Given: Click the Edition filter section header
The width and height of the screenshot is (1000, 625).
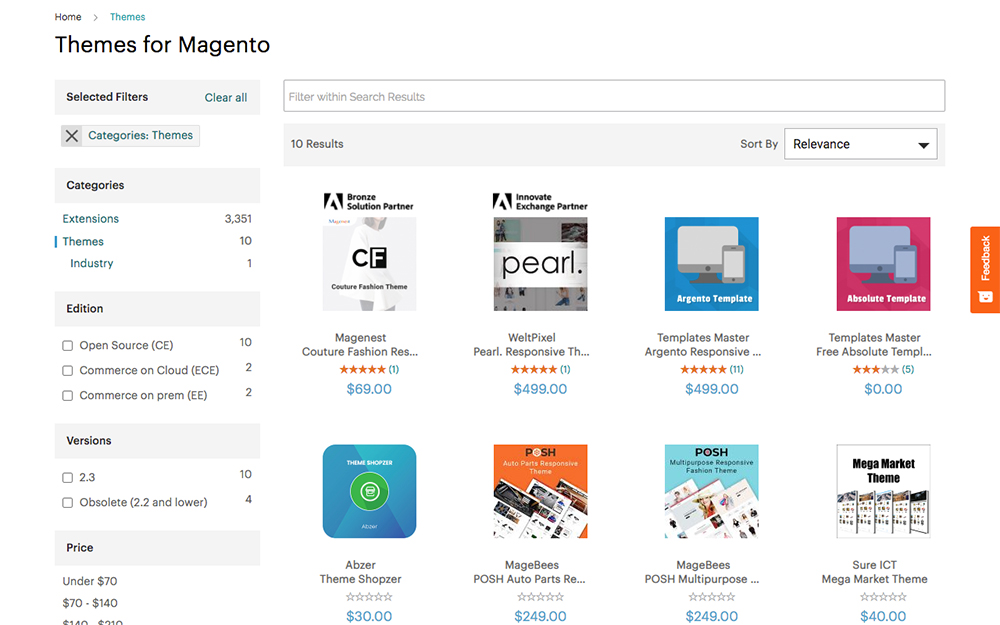Looking at the screenshot, I should (x=158, y=309).
